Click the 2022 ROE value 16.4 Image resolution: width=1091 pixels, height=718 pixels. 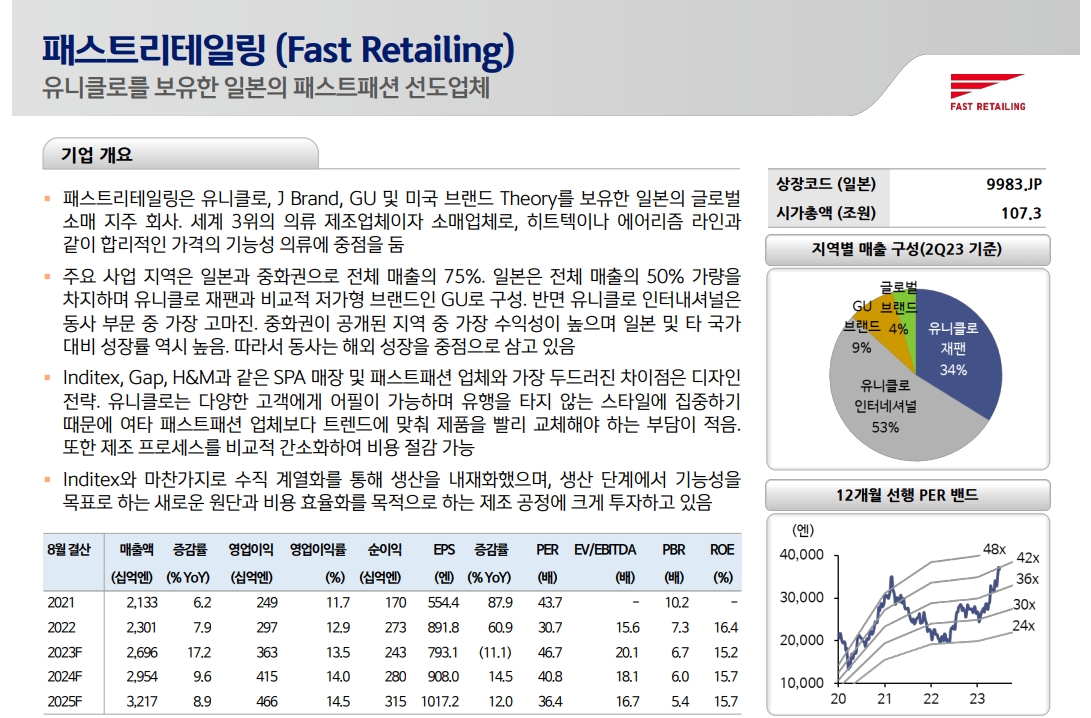pos(726,628)
